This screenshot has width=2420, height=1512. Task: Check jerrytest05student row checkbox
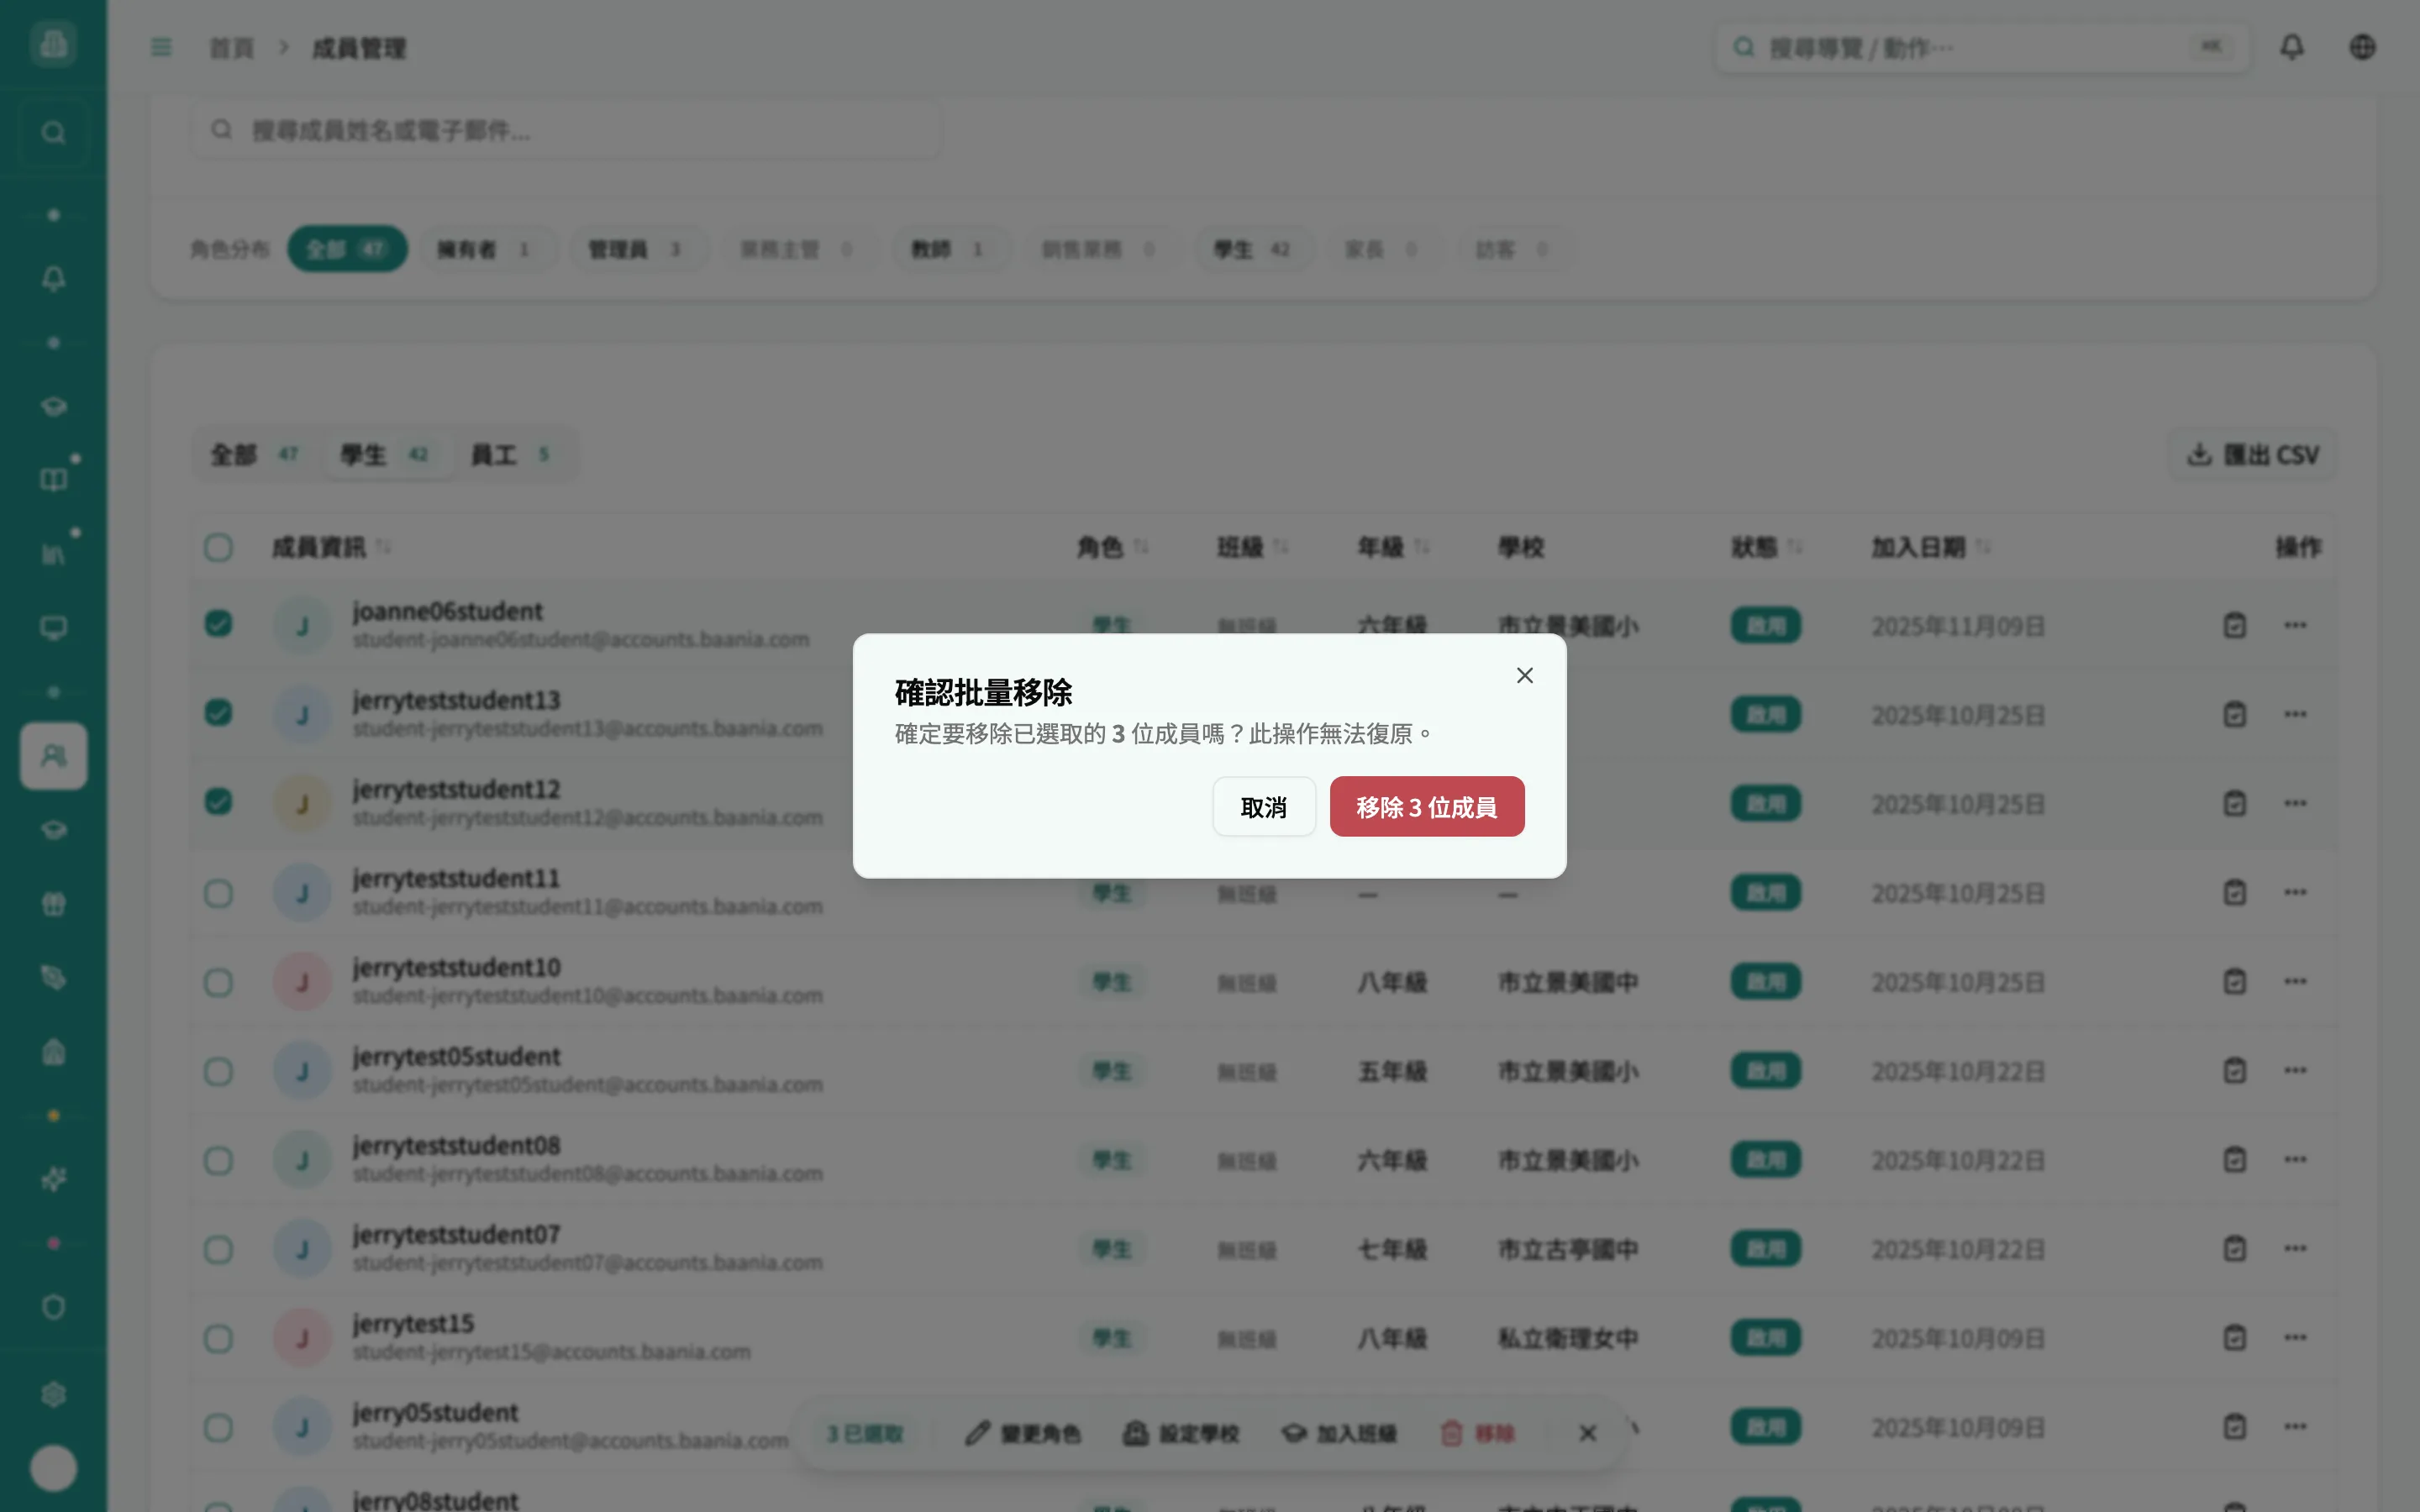tap(218, 1072)
